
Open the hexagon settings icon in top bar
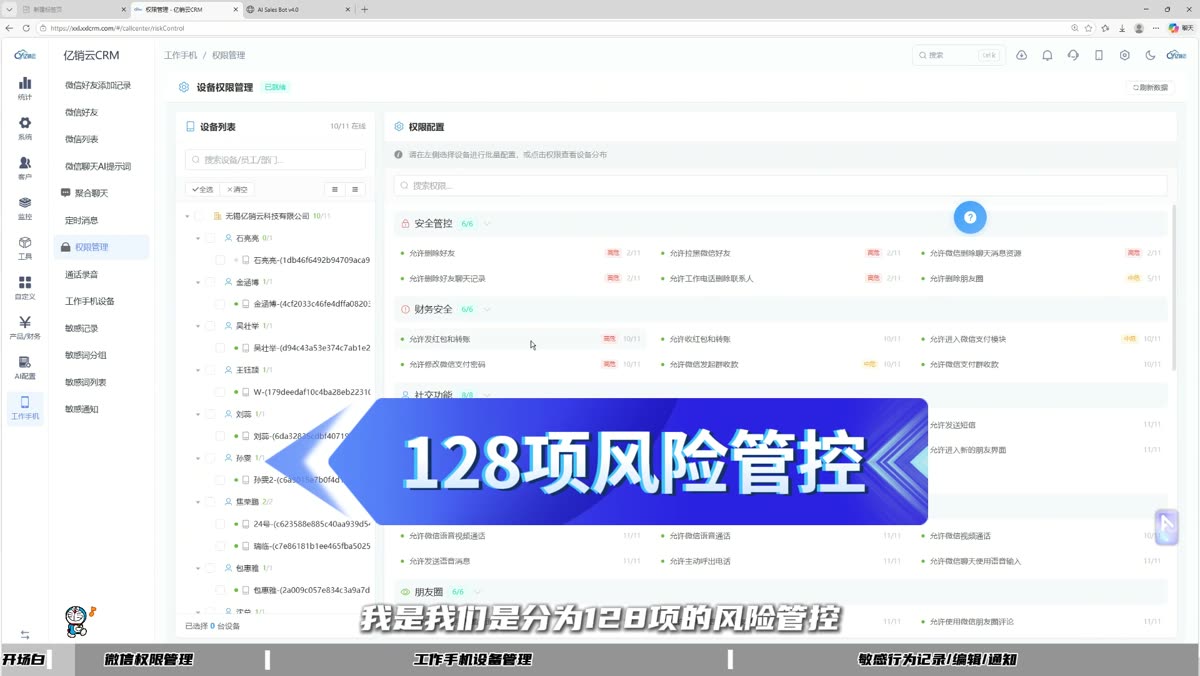(1125, 55)
